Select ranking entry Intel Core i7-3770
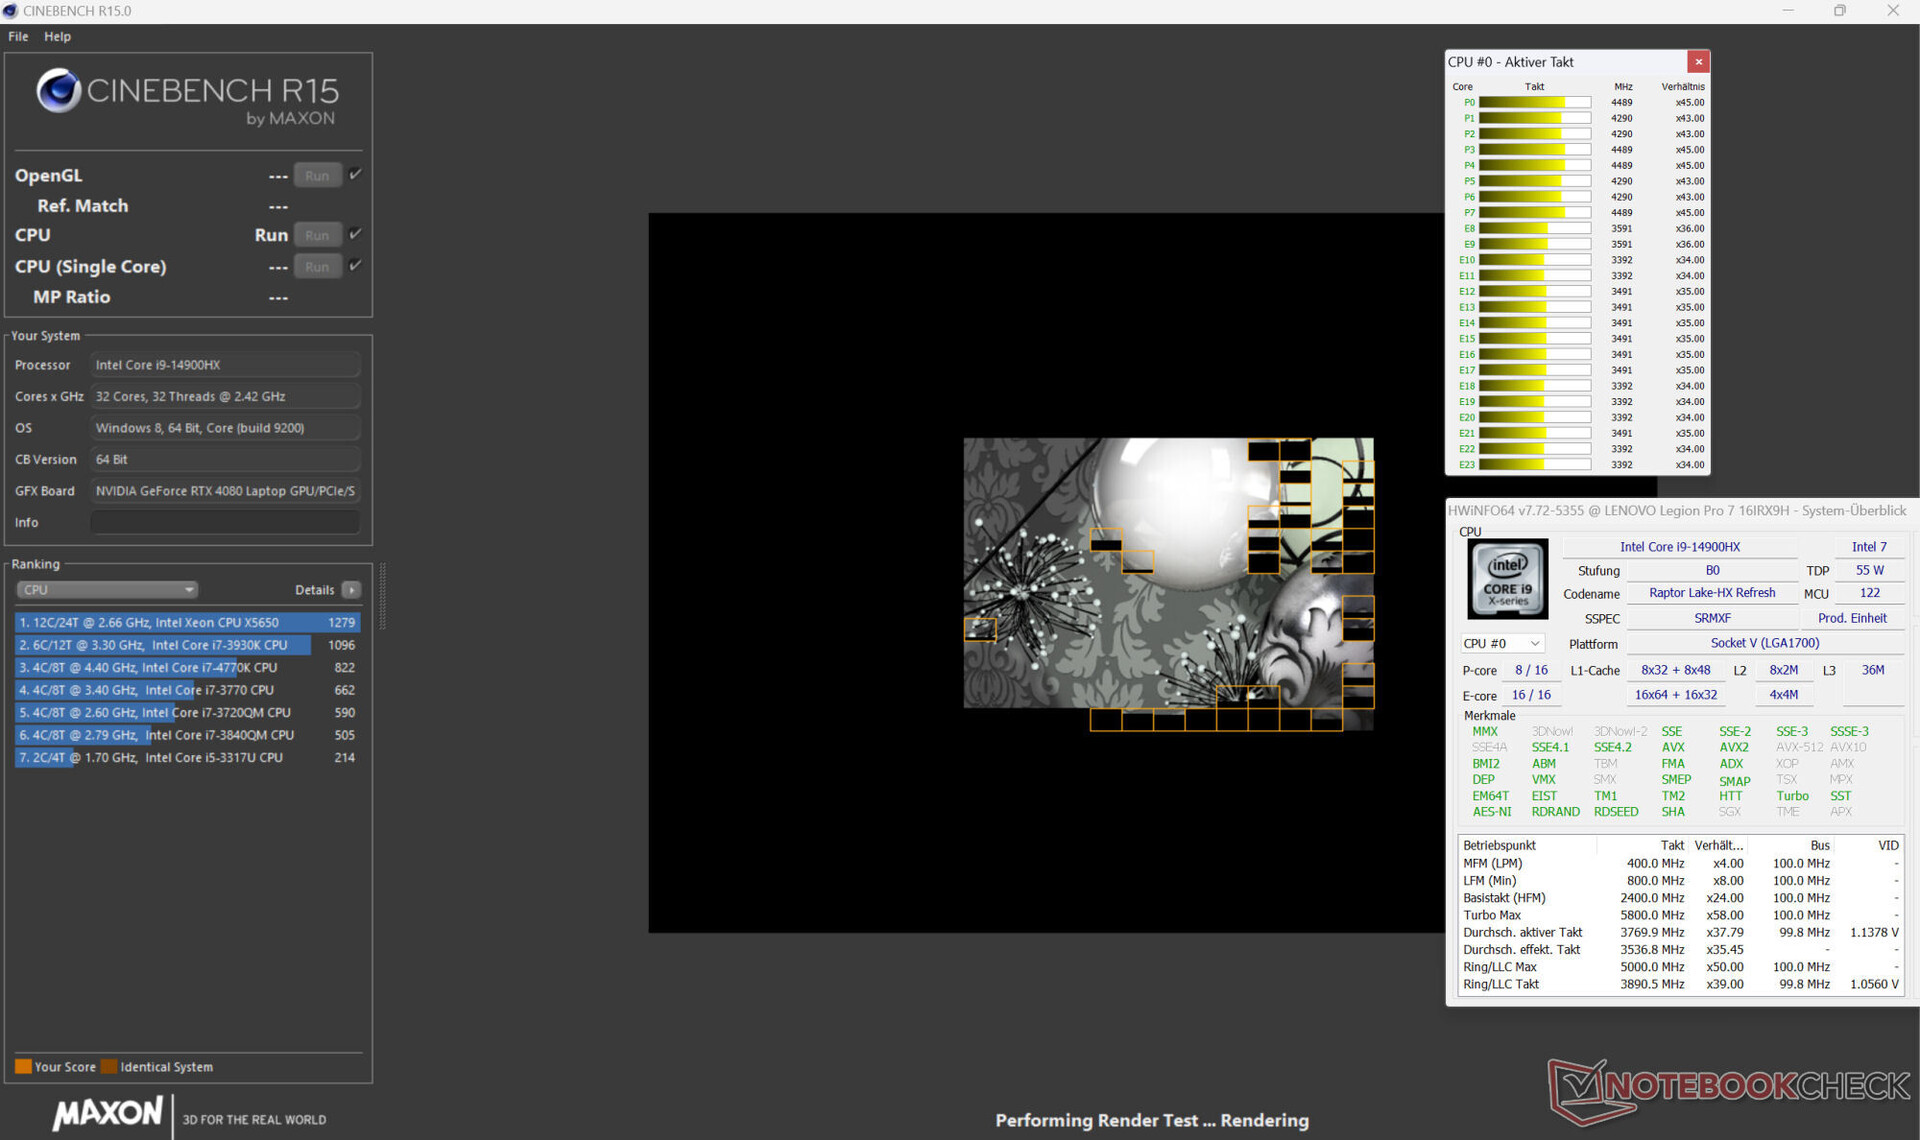Image resolution: width=1920 pixels, height=1140 pixels. coord(187,690)
